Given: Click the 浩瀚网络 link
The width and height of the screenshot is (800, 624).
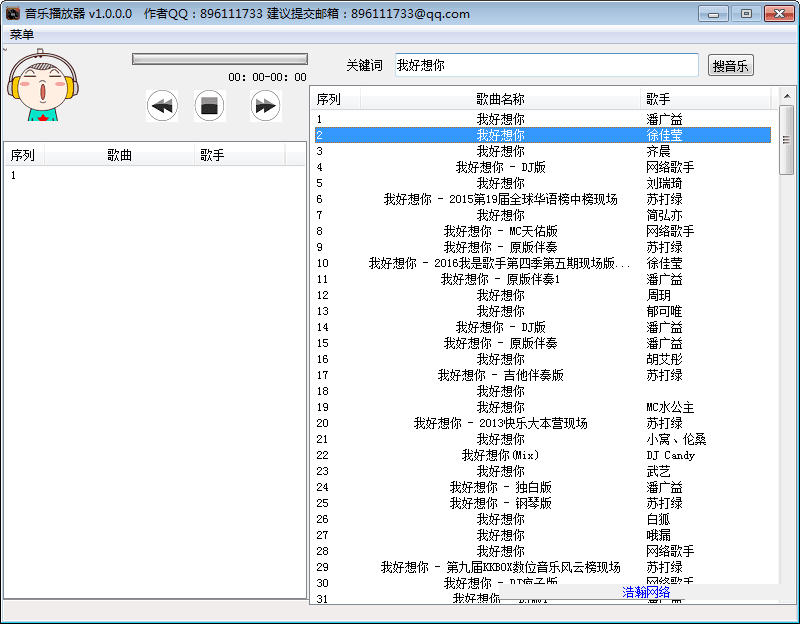Looking at the screenshot, I should point(646,592).
